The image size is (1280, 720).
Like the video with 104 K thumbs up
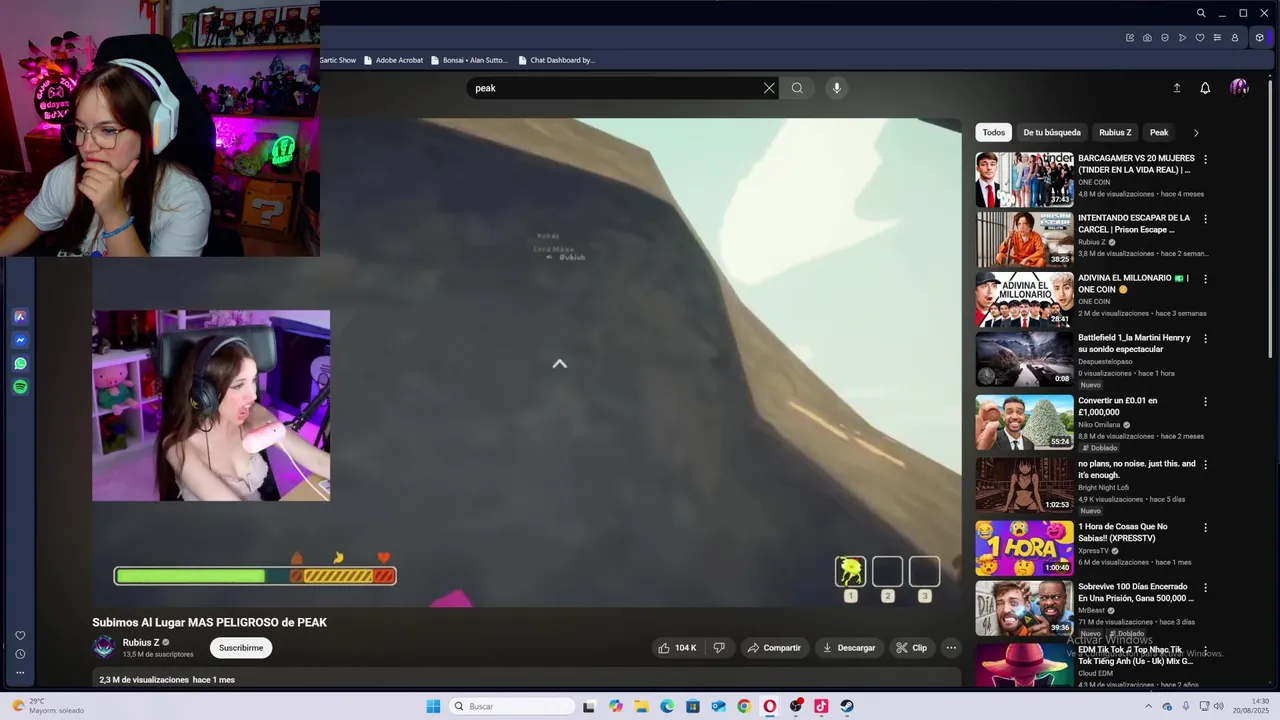677,648
